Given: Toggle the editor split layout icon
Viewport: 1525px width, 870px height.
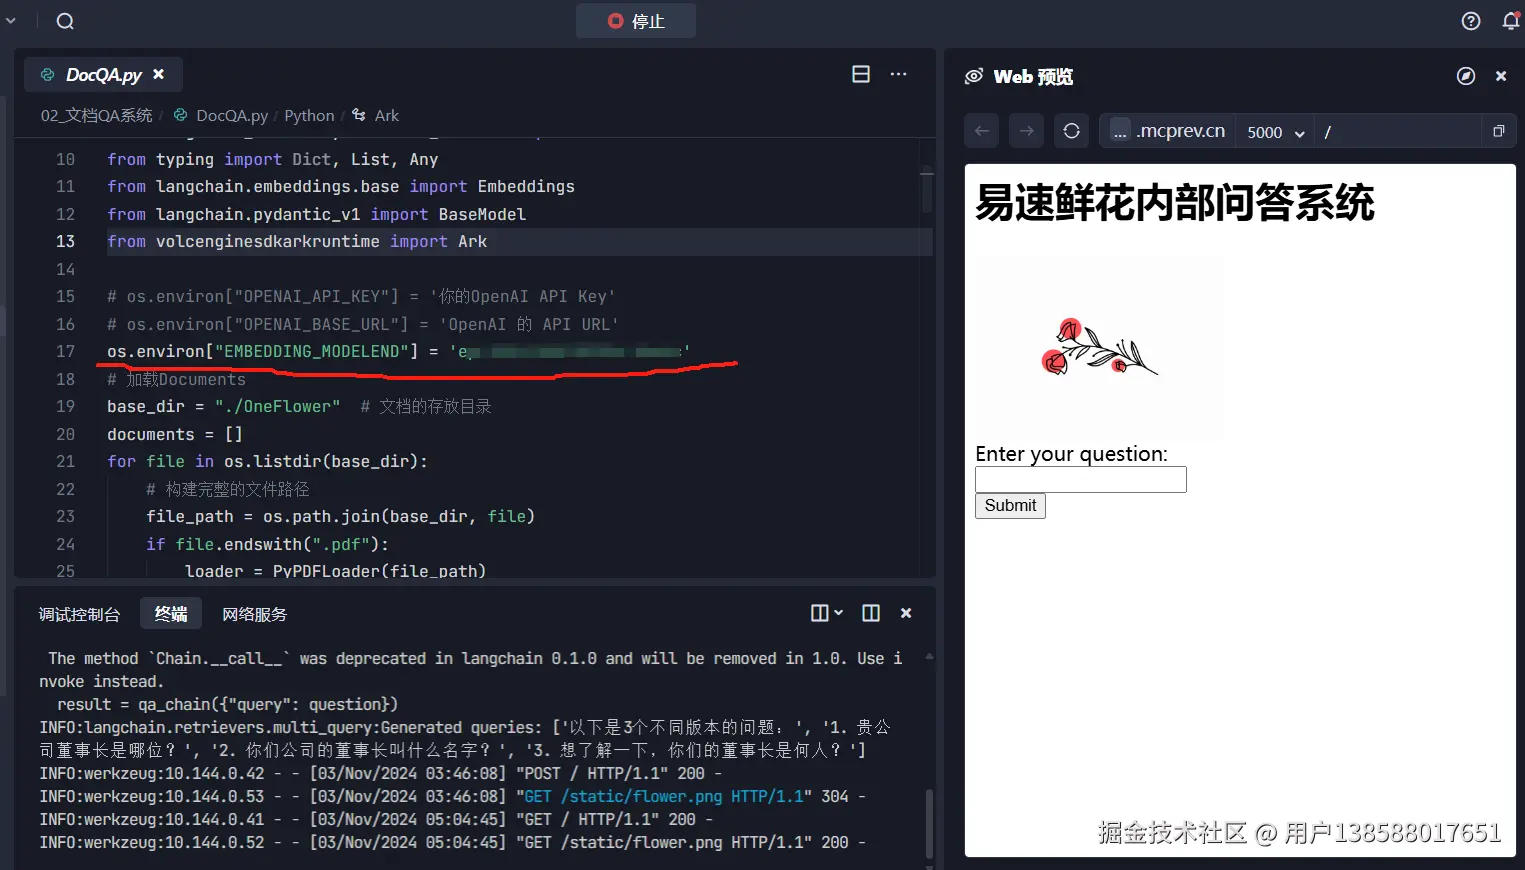Looking at the screenshot, I should click(861, 74).
